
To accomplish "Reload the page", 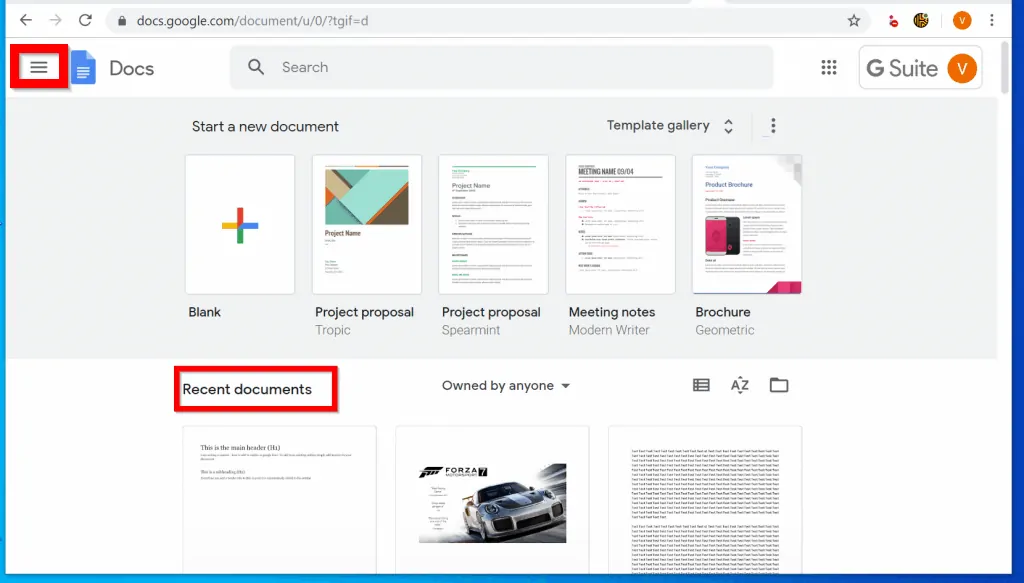I will click(86, 19).
